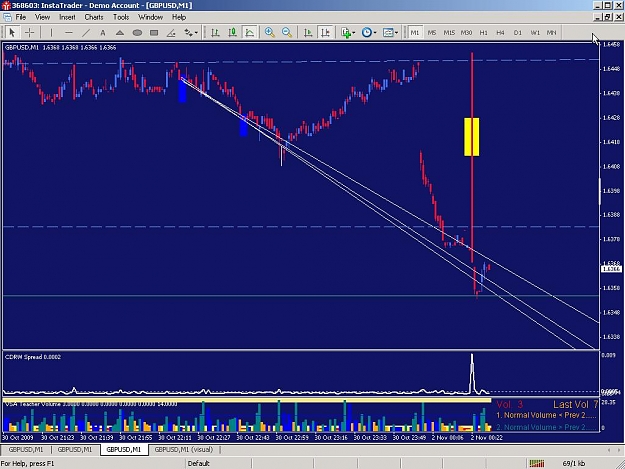
Task: Open the Tools menu
Action: [121, 17]
